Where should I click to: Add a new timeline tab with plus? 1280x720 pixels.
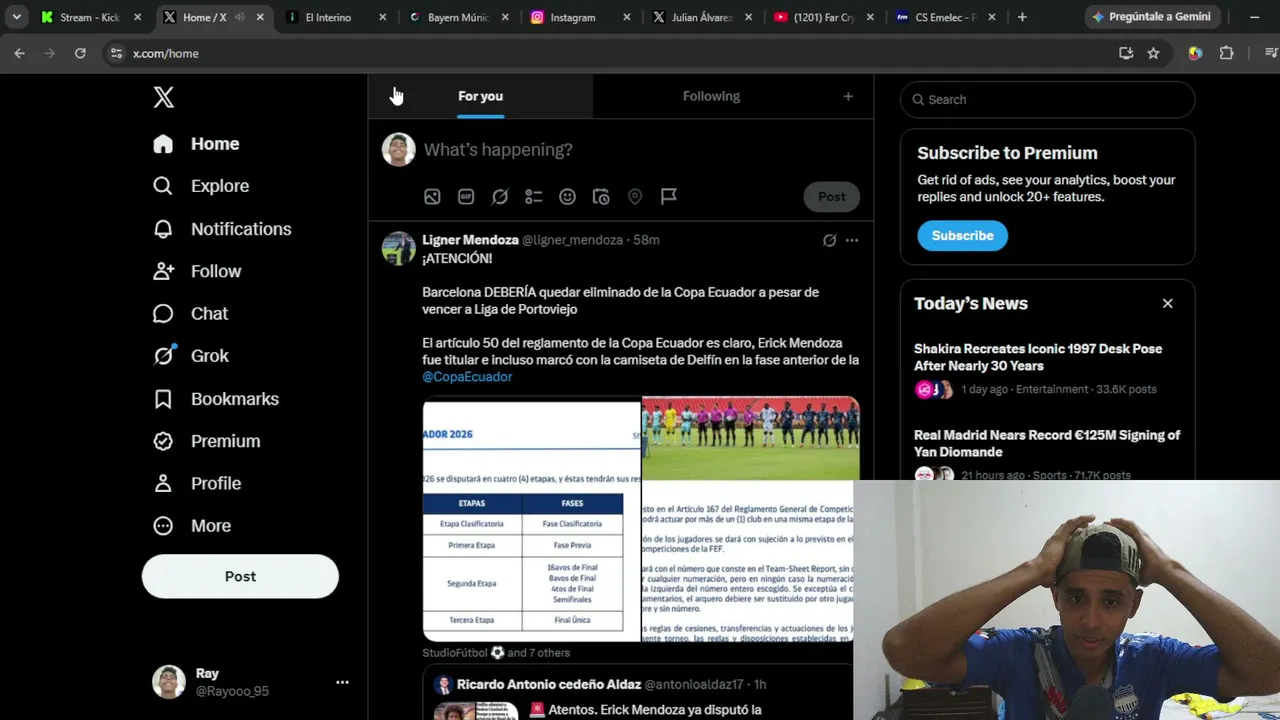pos(848,96)
